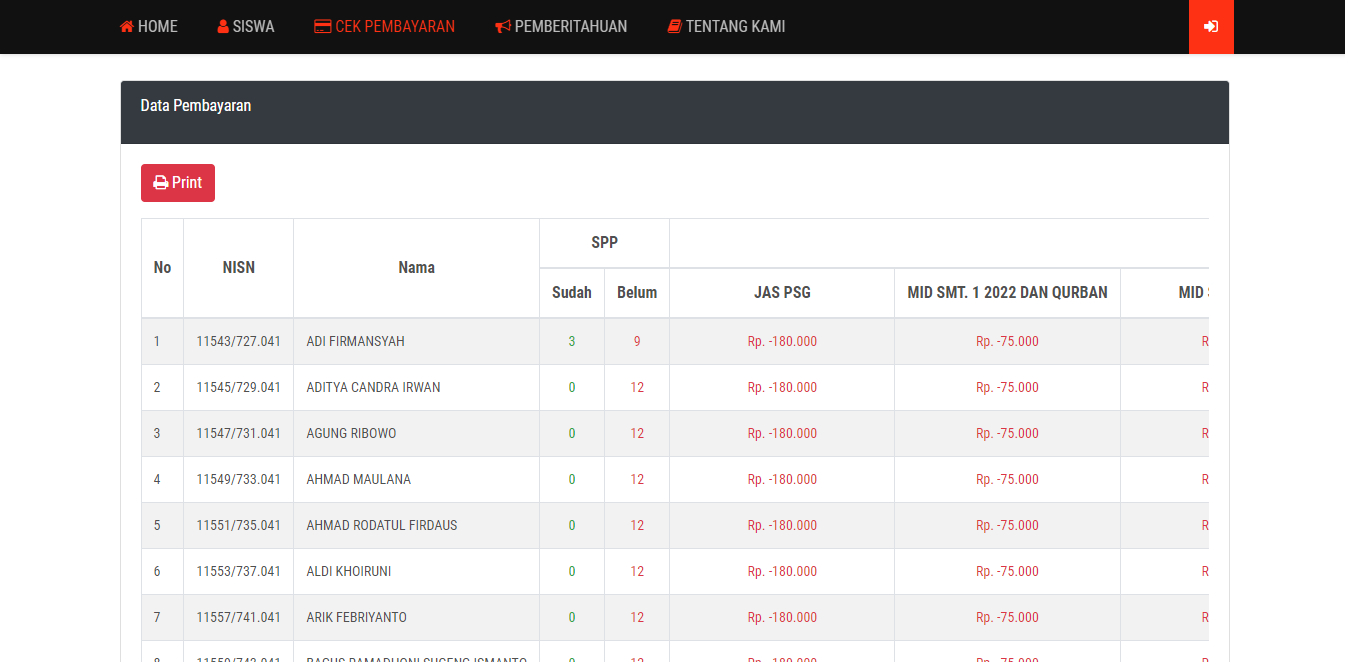Click the Data Pembayaran panel title
Screen dimensions: 1345x662
click(x=196, y=106)
